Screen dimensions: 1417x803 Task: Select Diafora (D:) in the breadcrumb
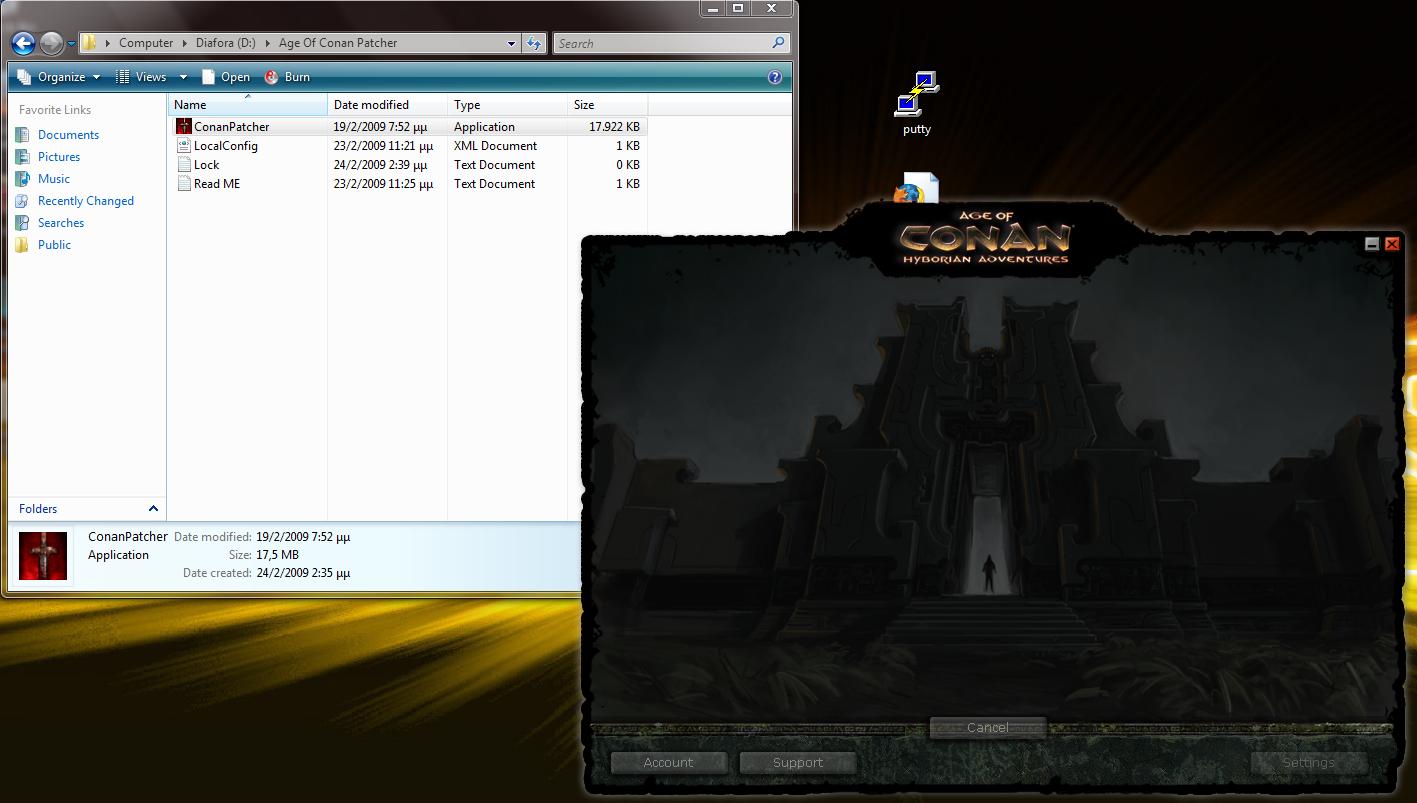pos(225,43)
